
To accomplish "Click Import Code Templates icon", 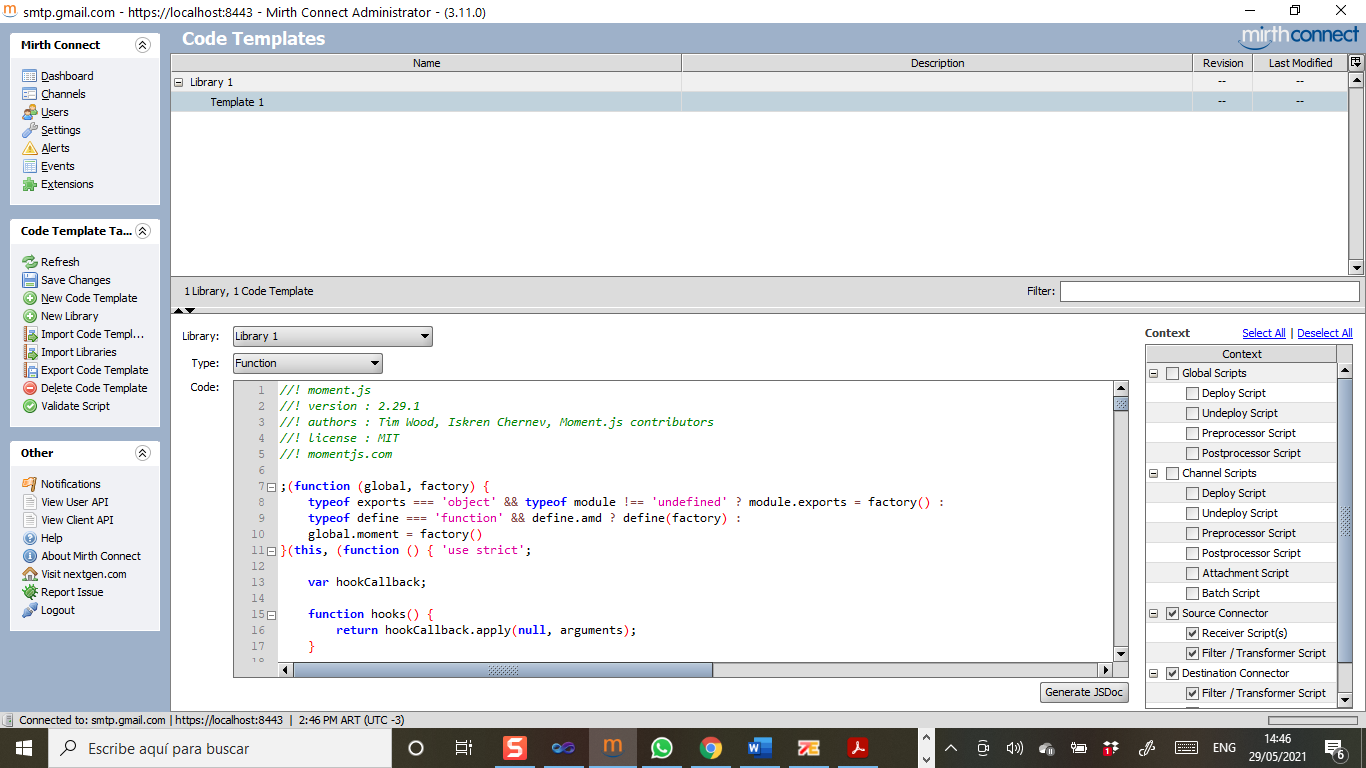I will [30, 334].
